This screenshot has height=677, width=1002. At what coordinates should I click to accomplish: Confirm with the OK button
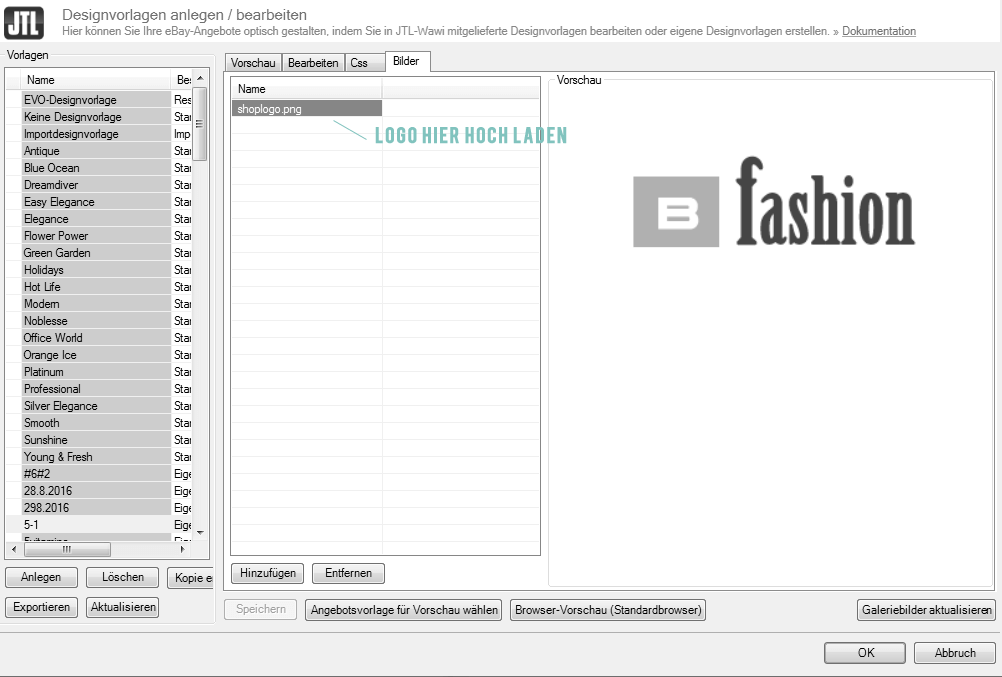click(x=865, y=653)
